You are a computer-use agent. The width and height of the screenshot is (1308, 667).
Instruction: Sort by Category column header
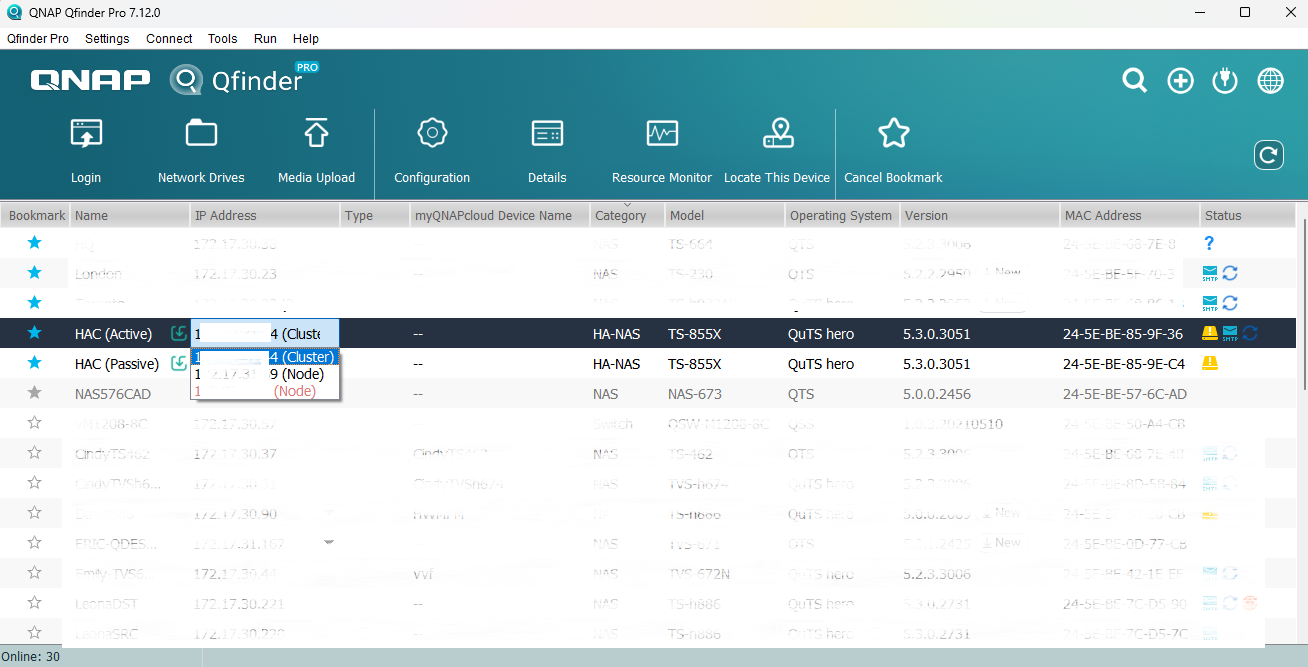click(627, 215)
